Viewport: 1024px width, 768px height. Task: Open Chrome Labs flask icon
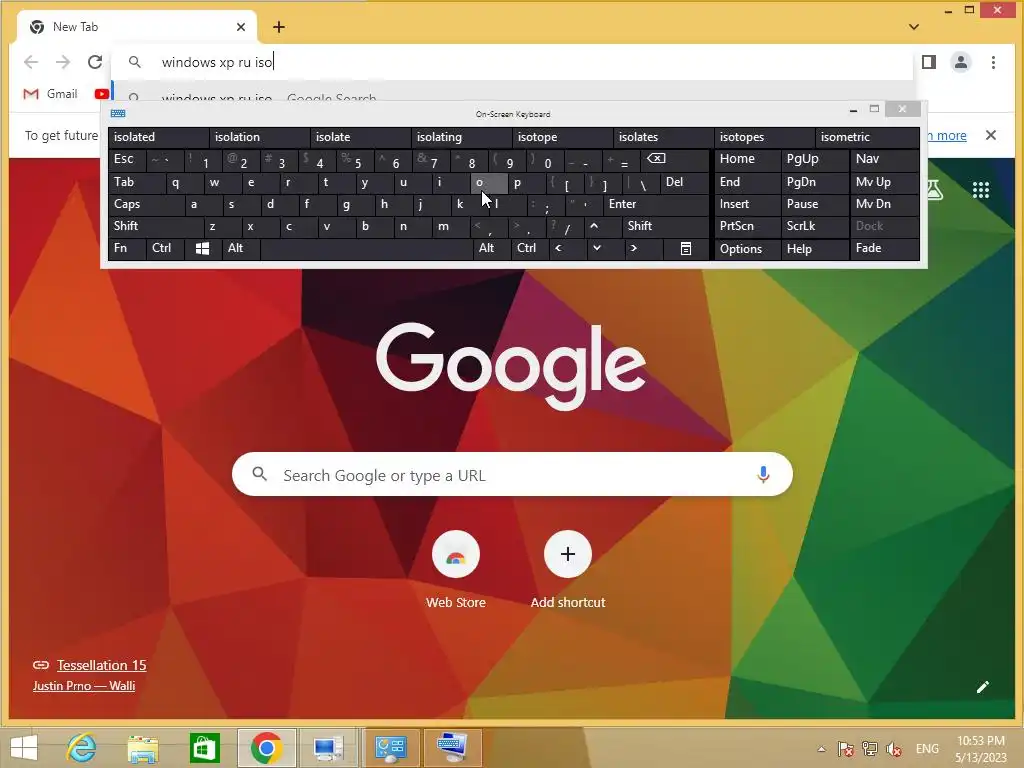(935, 190)
